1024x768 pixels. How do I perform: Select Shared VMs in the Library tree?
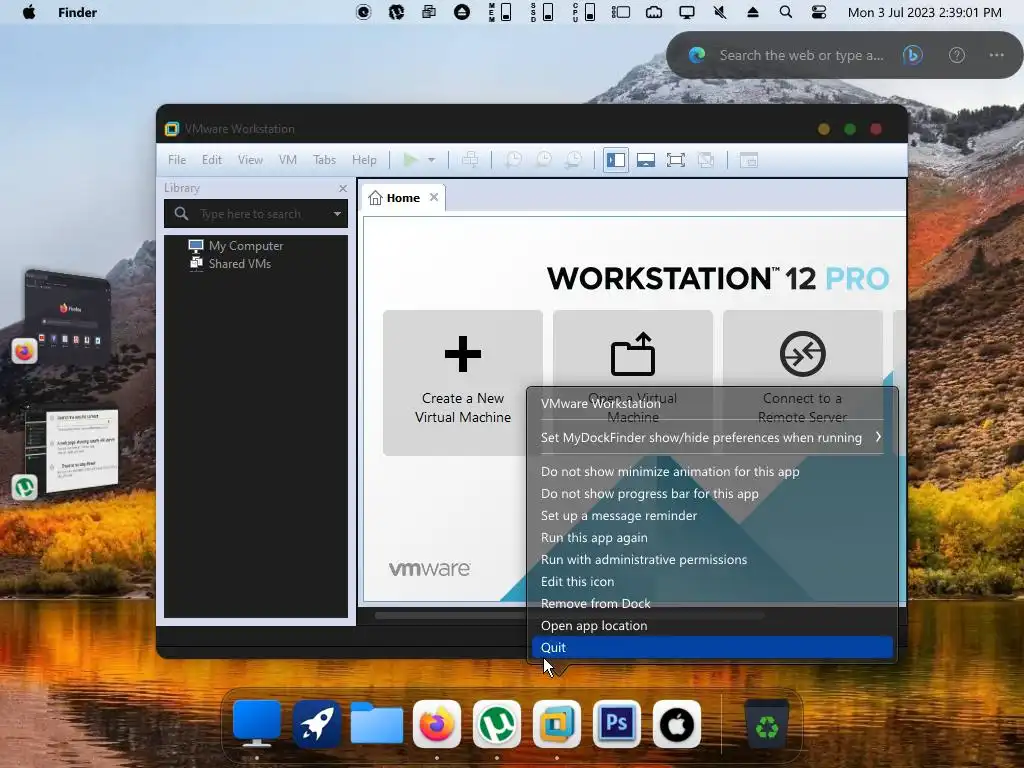(x=230, y=264)
